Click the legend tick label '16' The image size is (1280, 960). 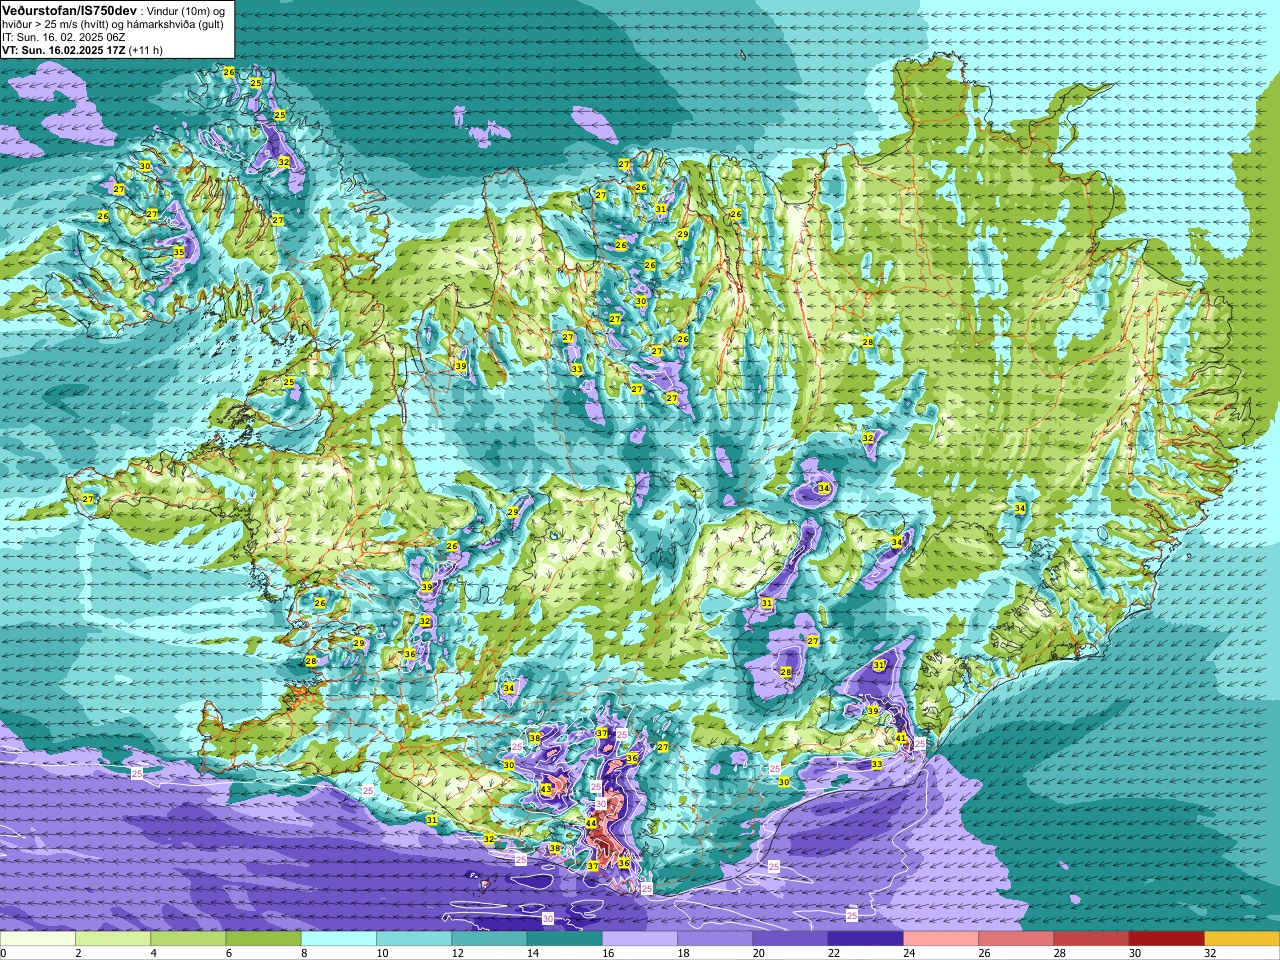coord(608,953)
